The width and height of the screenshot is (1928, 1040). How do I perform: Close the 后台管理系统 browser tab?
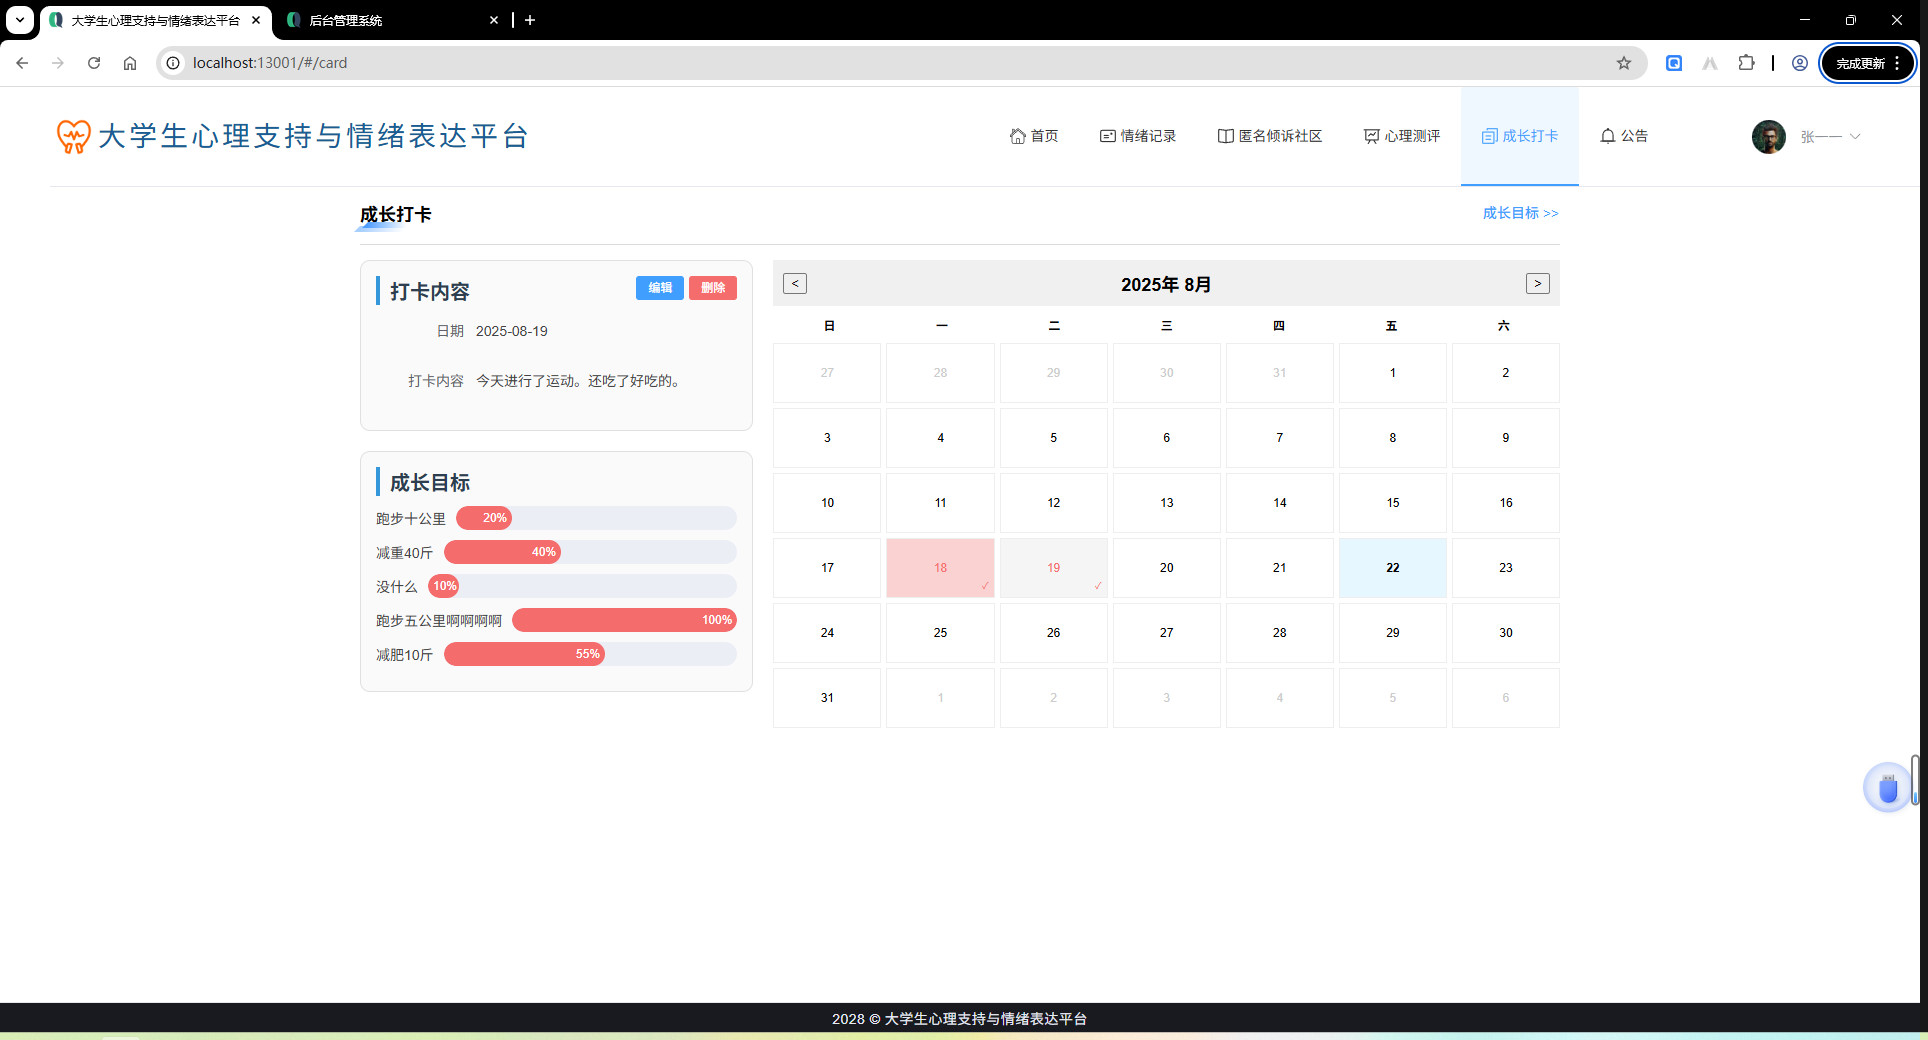click(494, 20)
